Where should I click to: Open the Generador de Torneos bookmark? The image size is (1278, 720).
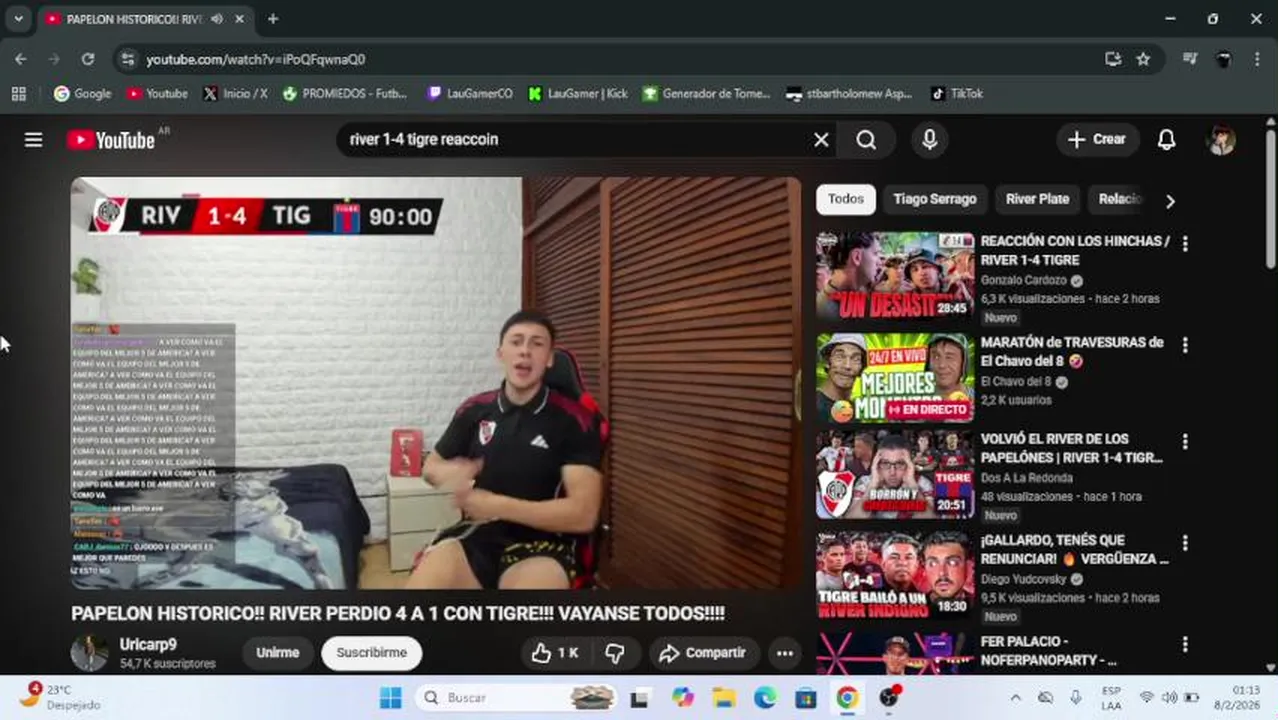(x=706, y=94)
